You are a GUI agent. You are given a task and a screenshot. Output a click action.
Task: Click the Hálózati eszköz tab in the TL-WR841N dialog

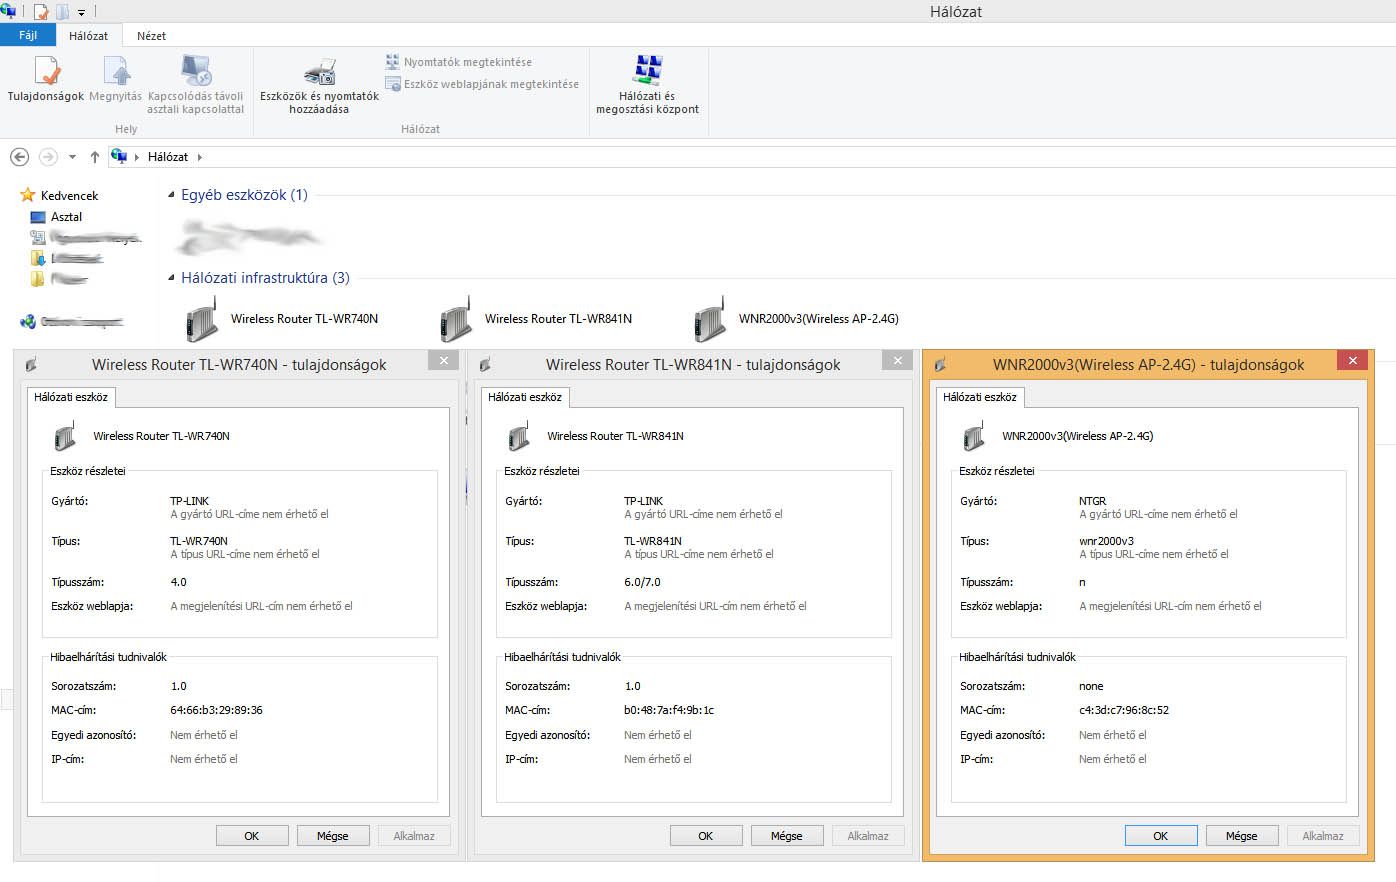525,397
